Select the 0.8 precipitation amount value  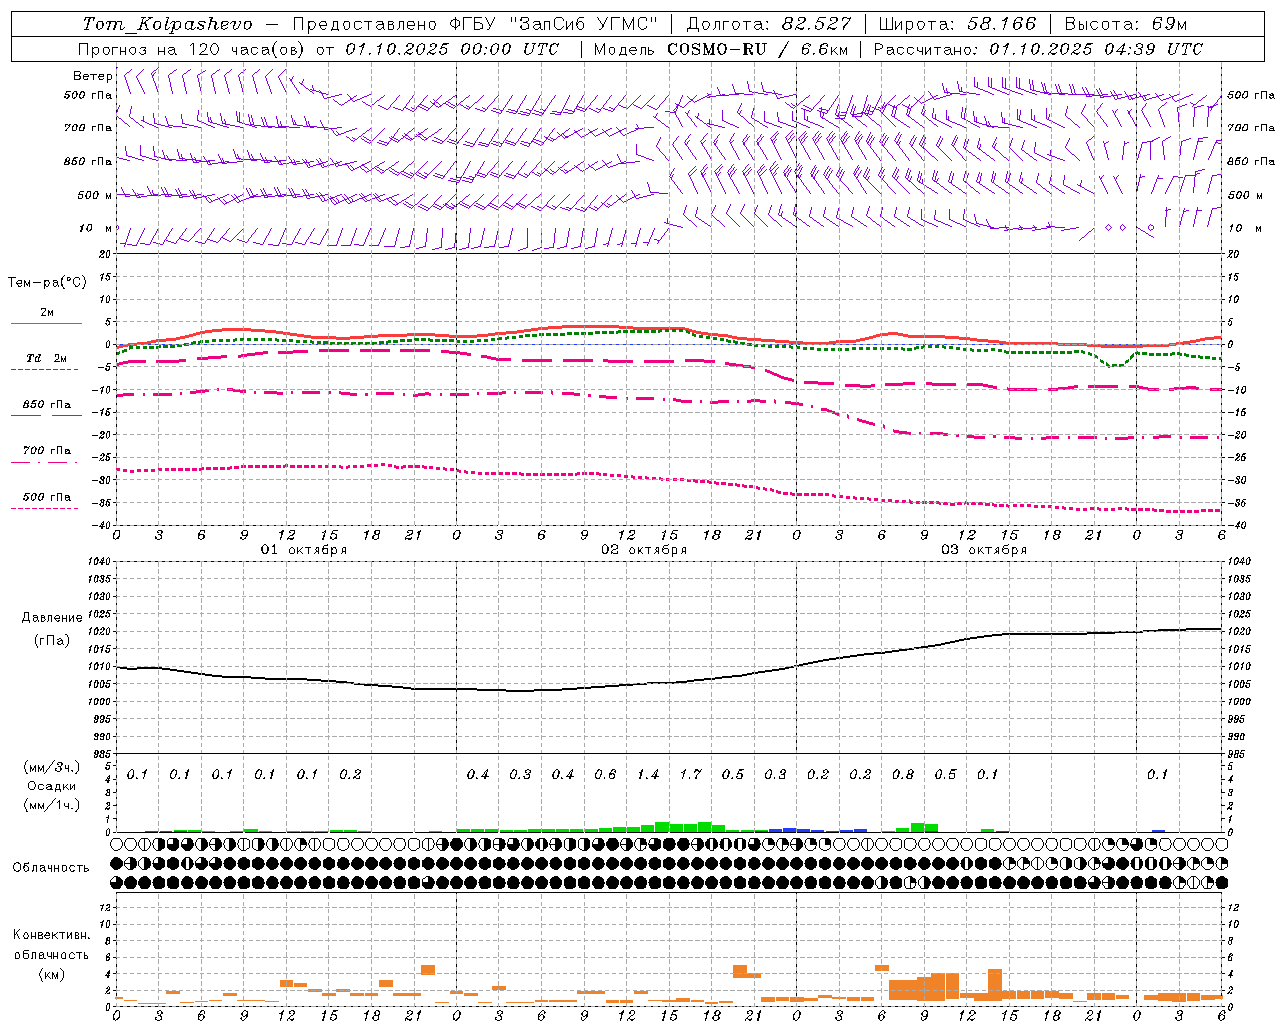point(903,775)
